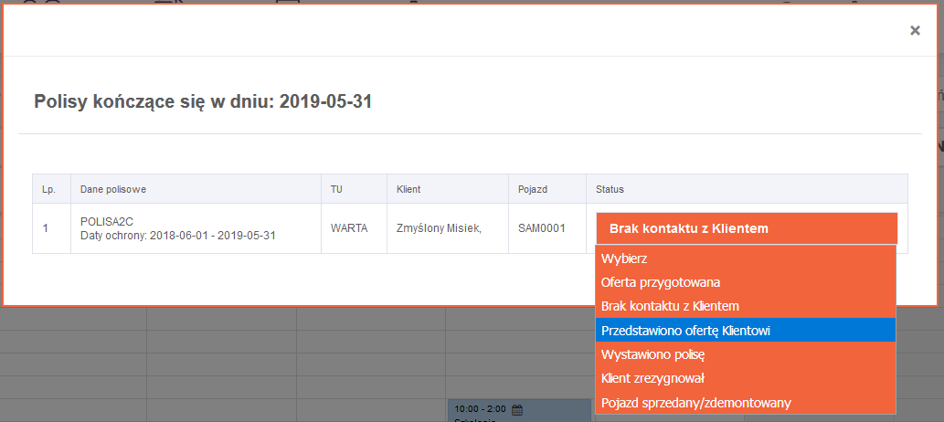Click the WARTA insurer cell
944x422 pixels.
tap(349, 228)
